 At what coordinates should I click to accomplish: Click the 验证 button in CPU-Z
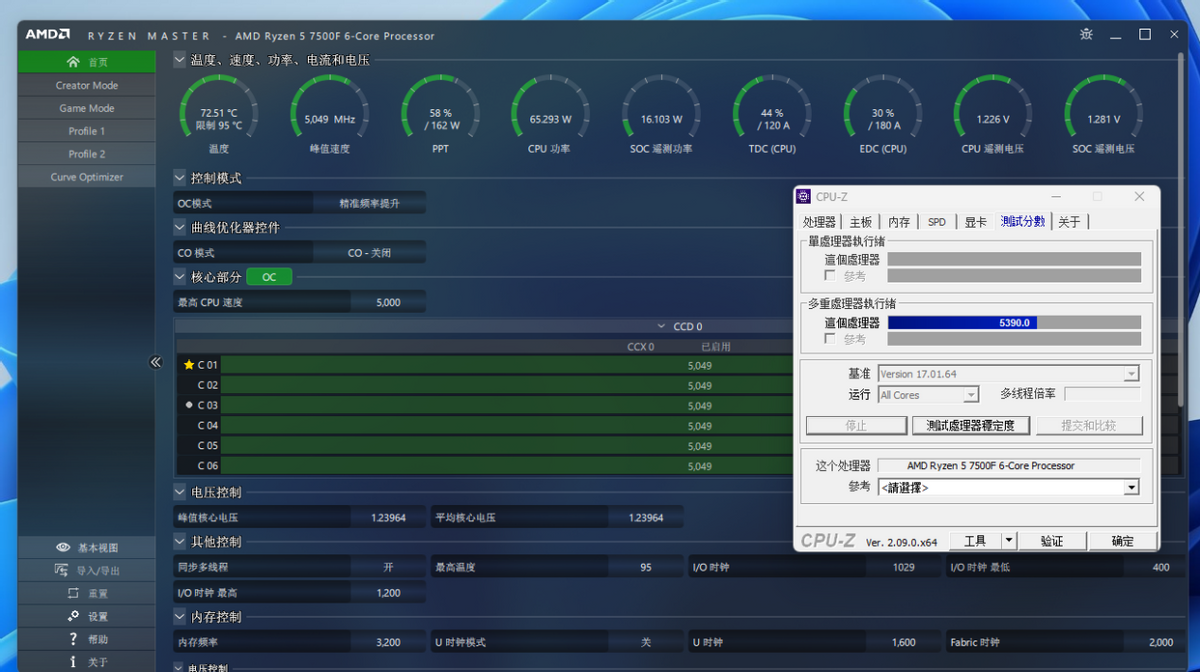[1052, 541]
